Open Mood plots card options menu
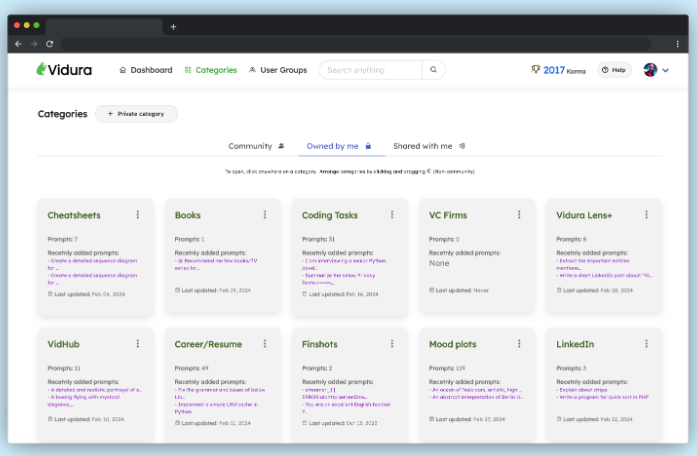The height and width of the screenshot is (456, 697). pyautogui.click(x=519, y=344)
